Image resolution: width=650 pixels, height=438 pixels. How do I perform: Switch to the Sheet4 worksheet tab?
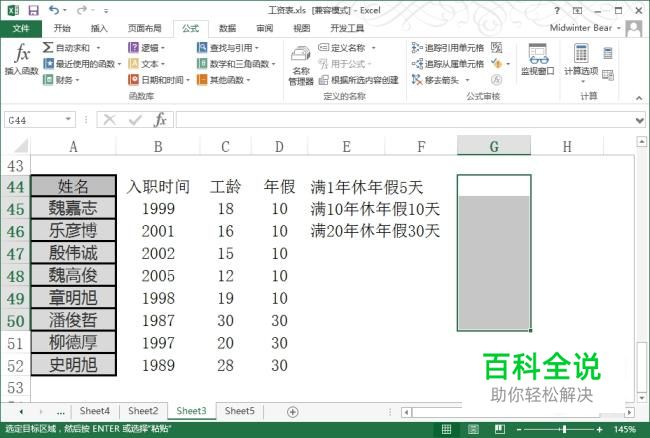click(x=95, y=411)
